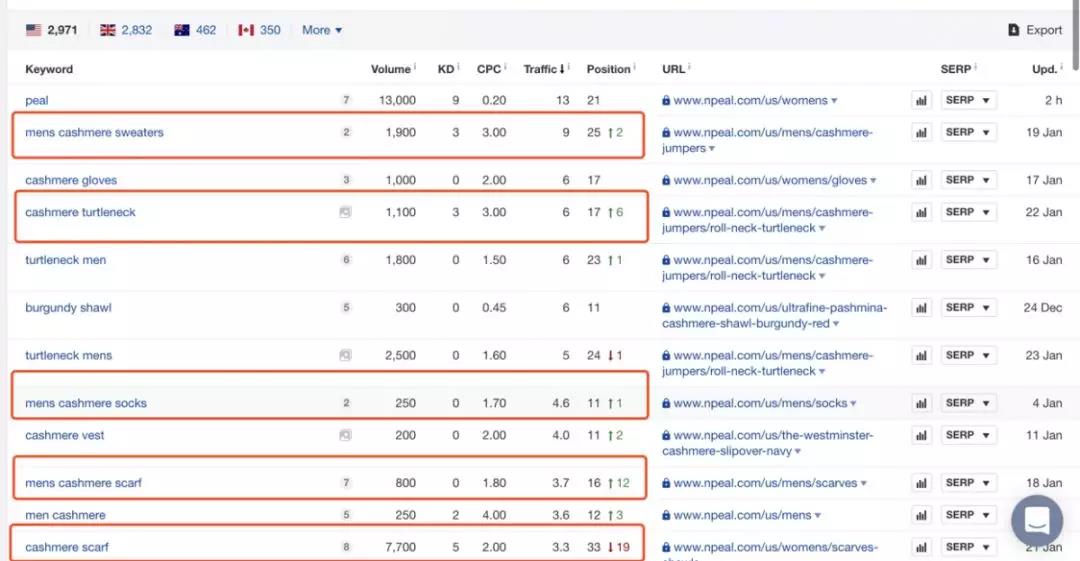This screenshot has width=1080, height=561.
Task: Open chart icon for mens cashmere socks row
Action: 921,403
